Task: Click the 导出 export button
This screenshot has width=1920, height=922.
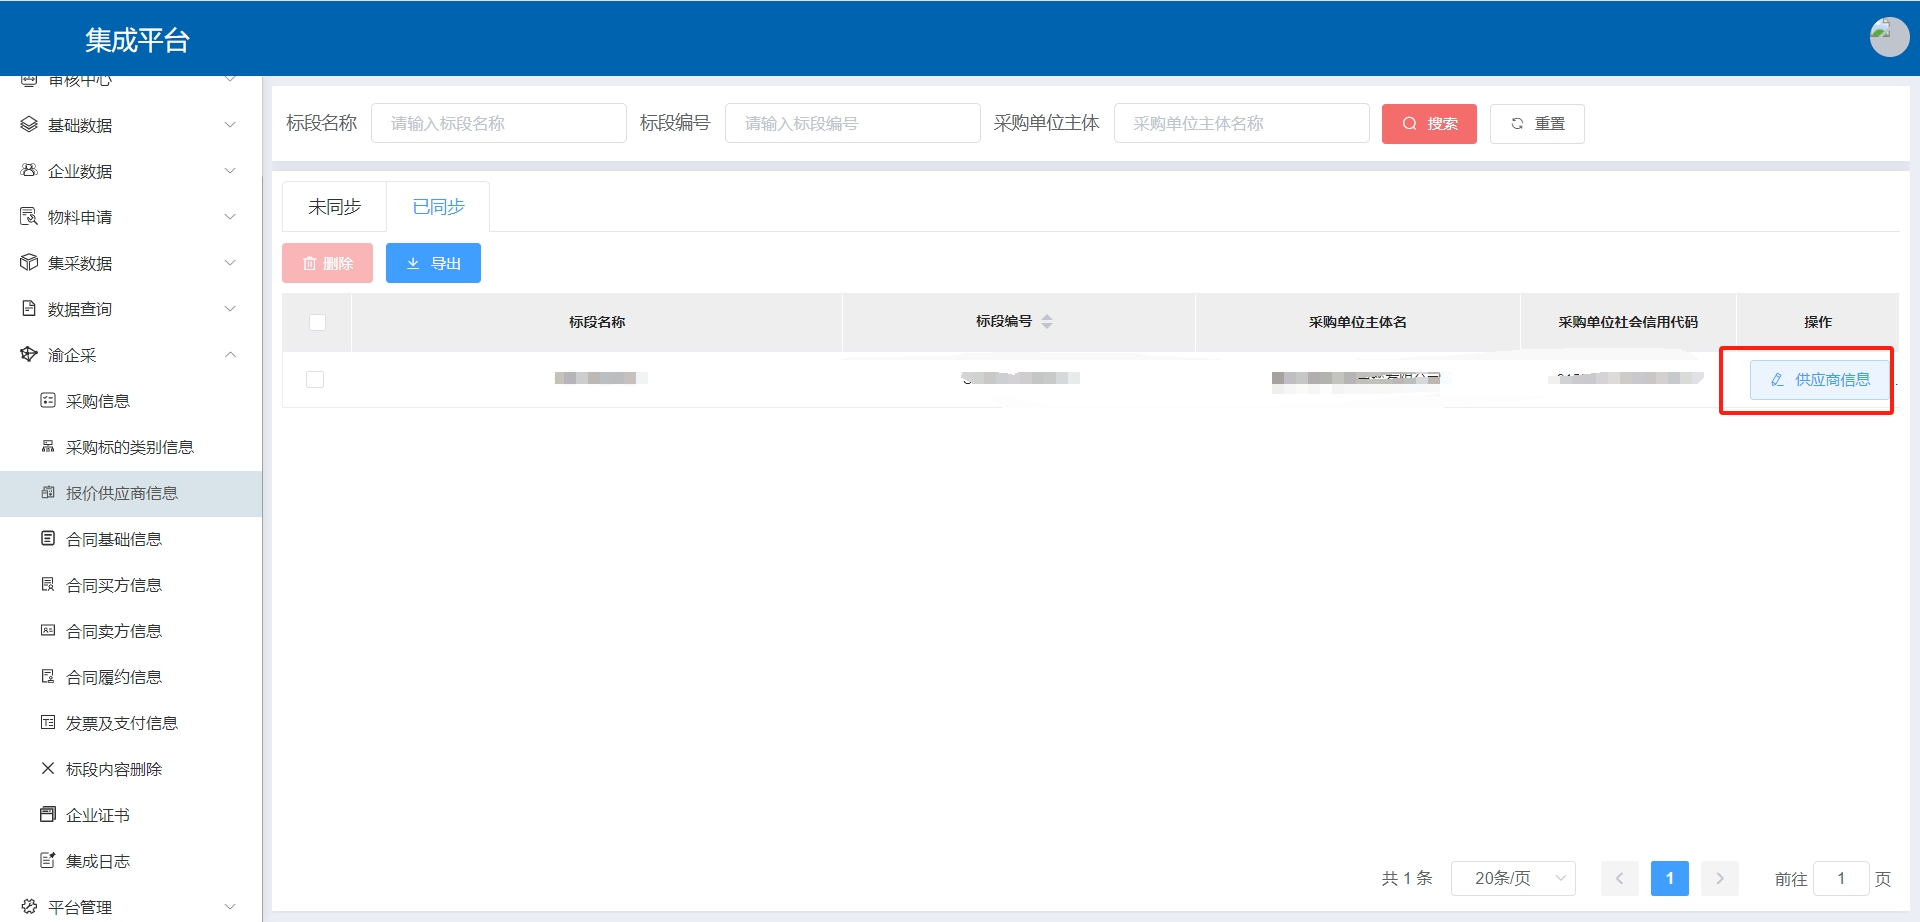Action: [x=433, y=263]
